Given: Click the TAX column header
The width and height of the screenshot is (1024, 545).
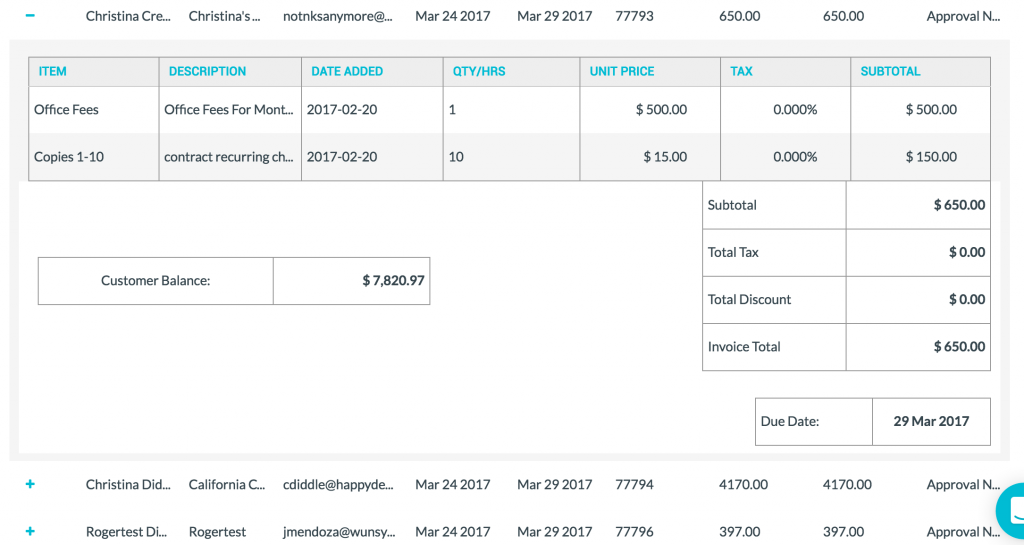Looking at the screenshot, I should 742,72.
